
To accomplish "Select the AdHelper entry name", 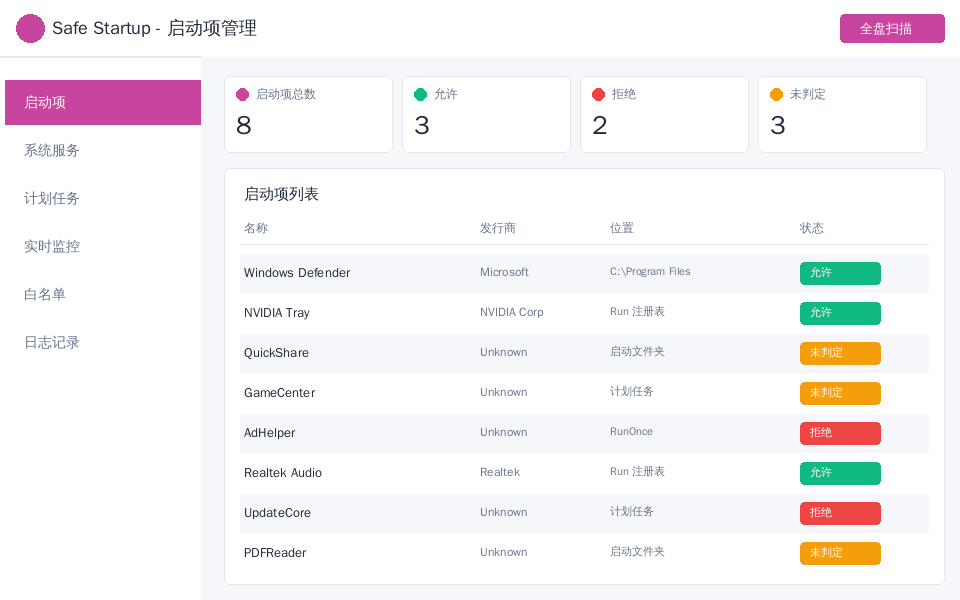I will [x=269, y=433].
